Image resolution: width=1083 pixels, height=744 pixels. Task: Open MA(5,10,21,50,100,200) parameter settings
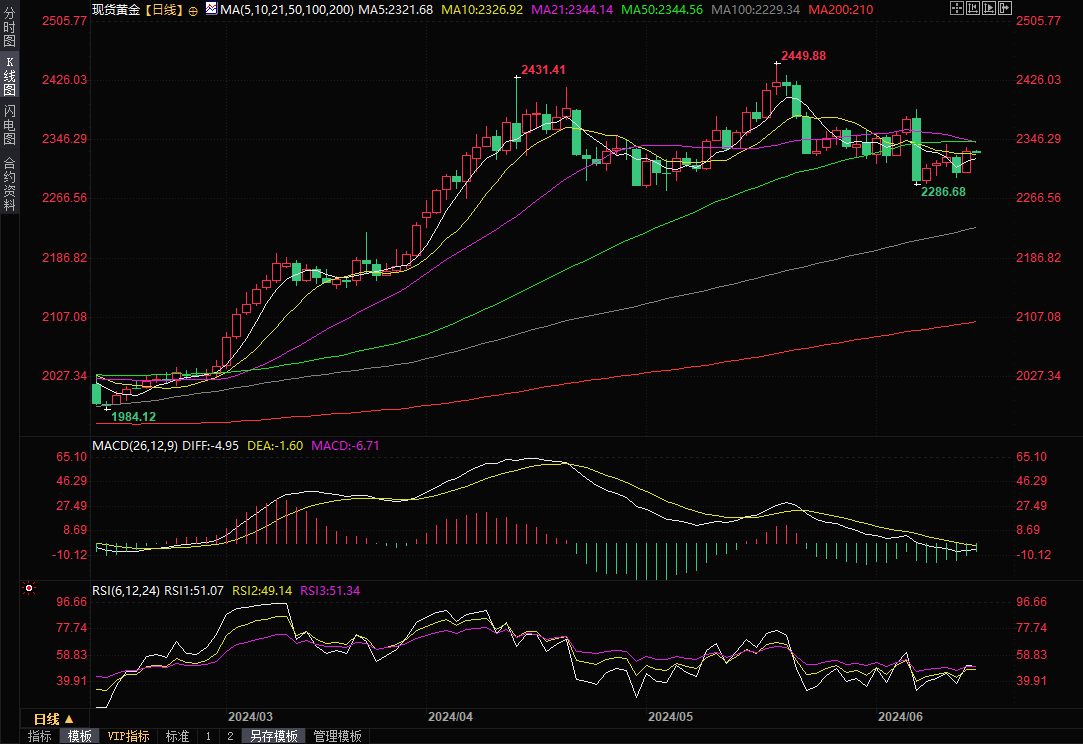[286, 9]
